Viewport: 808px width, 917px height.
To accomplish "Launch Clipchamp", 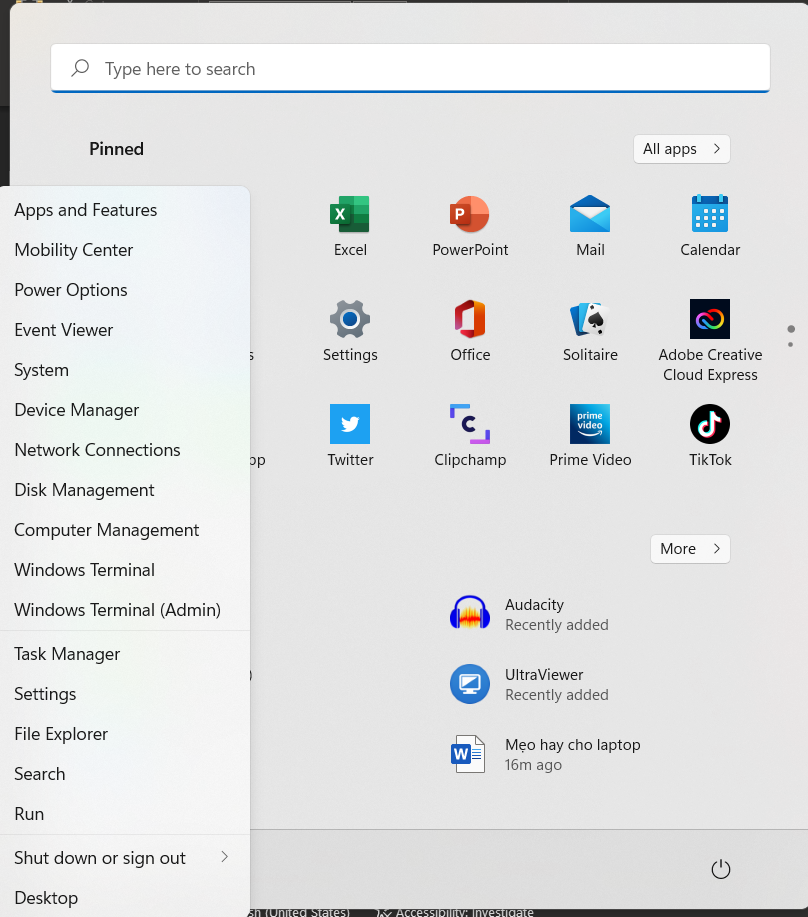I will [470, 435].
